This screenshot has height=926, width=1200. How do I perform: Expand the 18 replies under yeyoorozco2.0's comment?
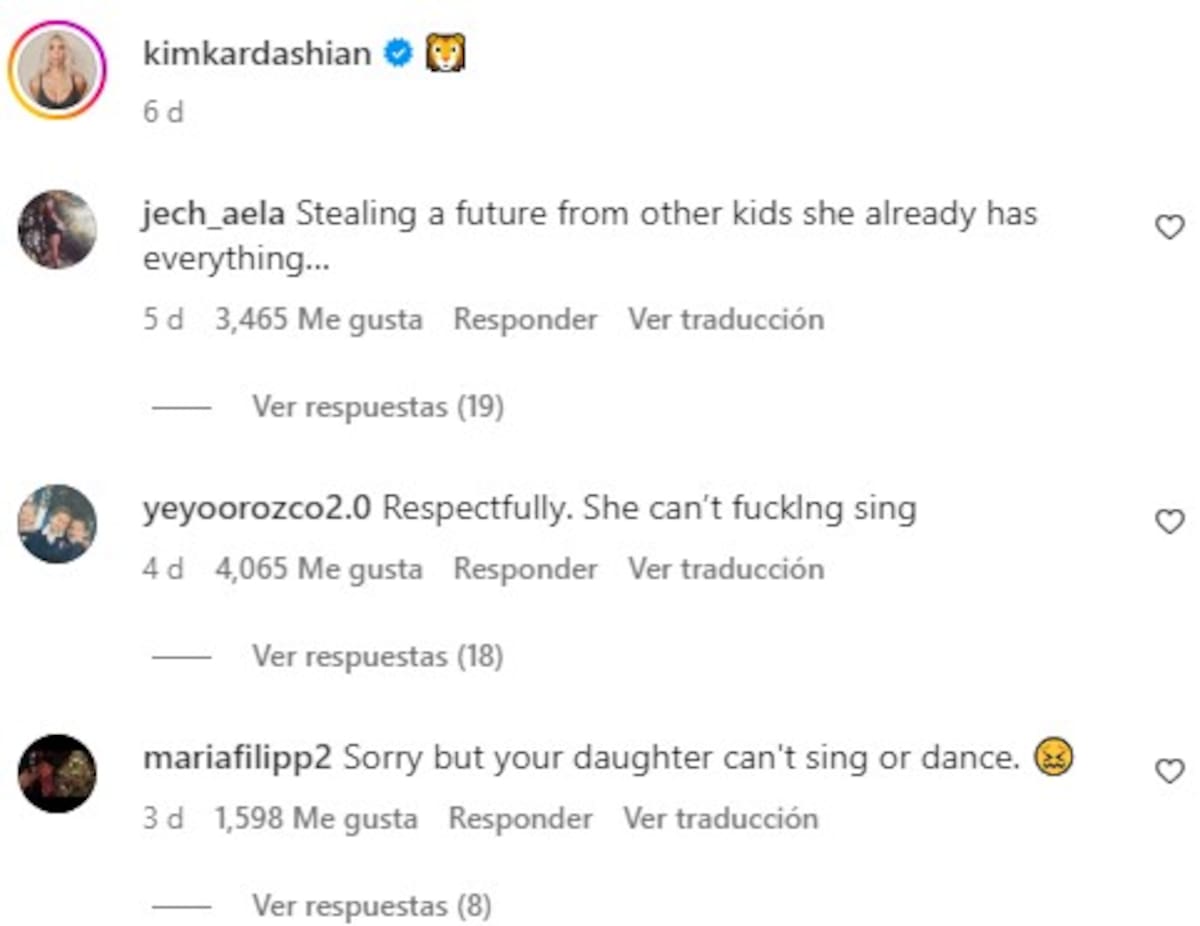[377, 656]
